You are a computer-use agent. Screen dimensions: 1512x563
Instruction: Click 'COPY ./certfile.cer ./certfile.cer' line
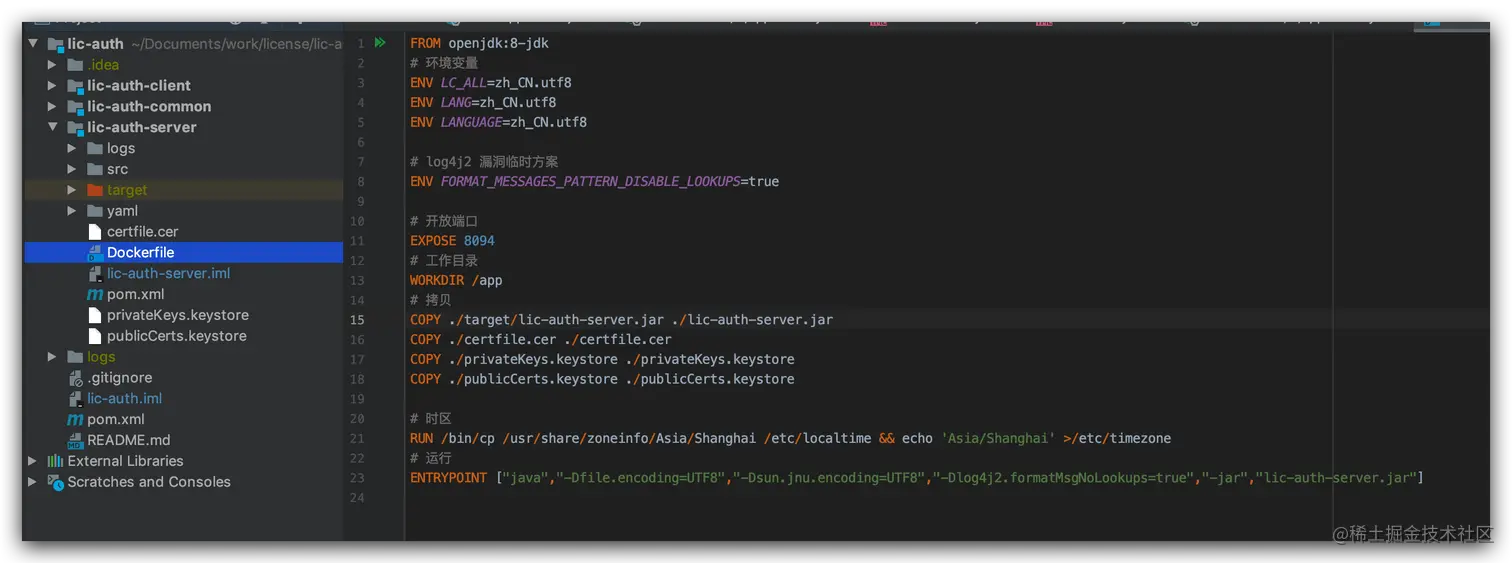pyautogui.click(x=541, y=340)
